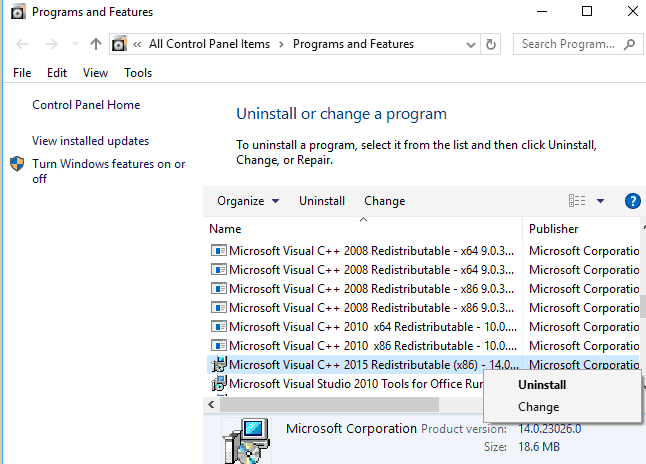Image resolution: width=646 pixels, height=464 pixels.
Task: Click the Back navigation arrow
Action: point(22,44)
